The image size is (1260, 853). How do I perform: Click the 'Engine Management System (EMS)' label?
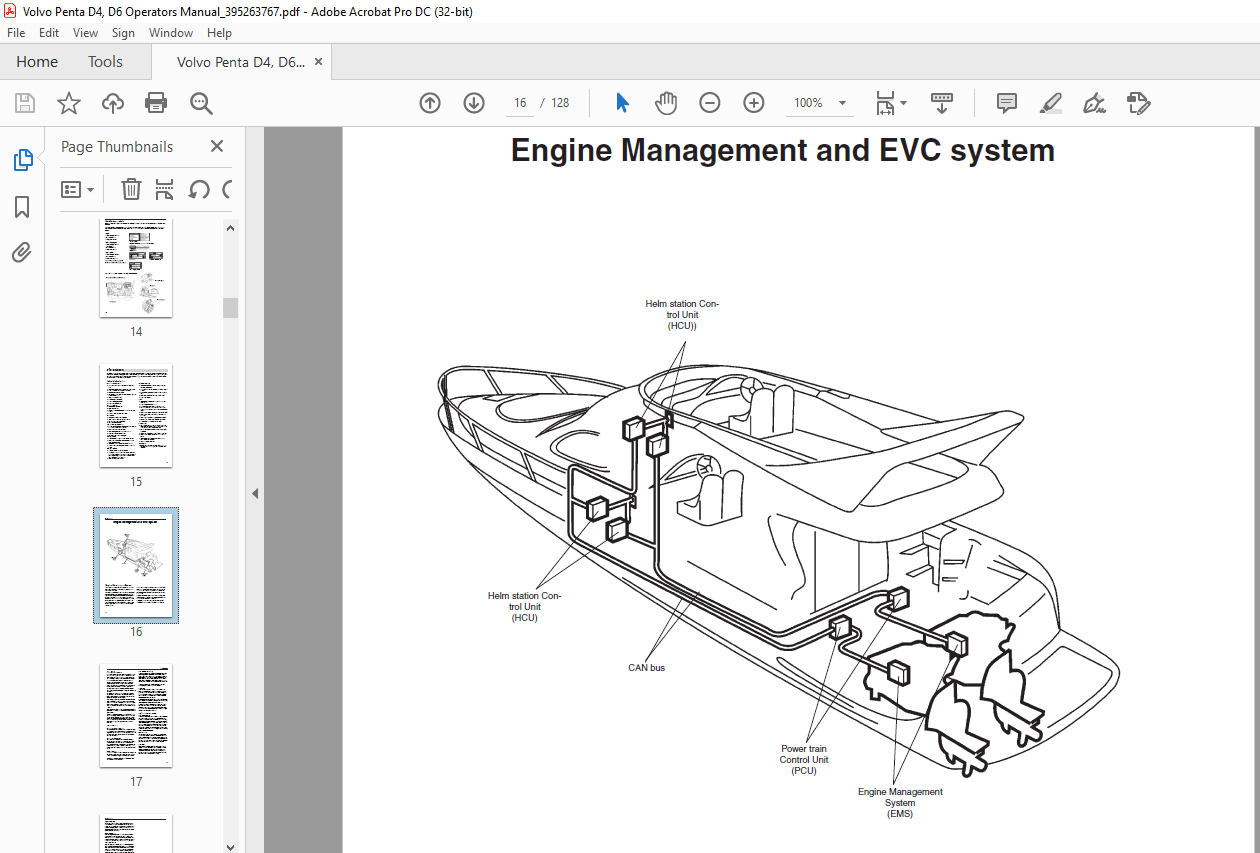pos(900,803)
